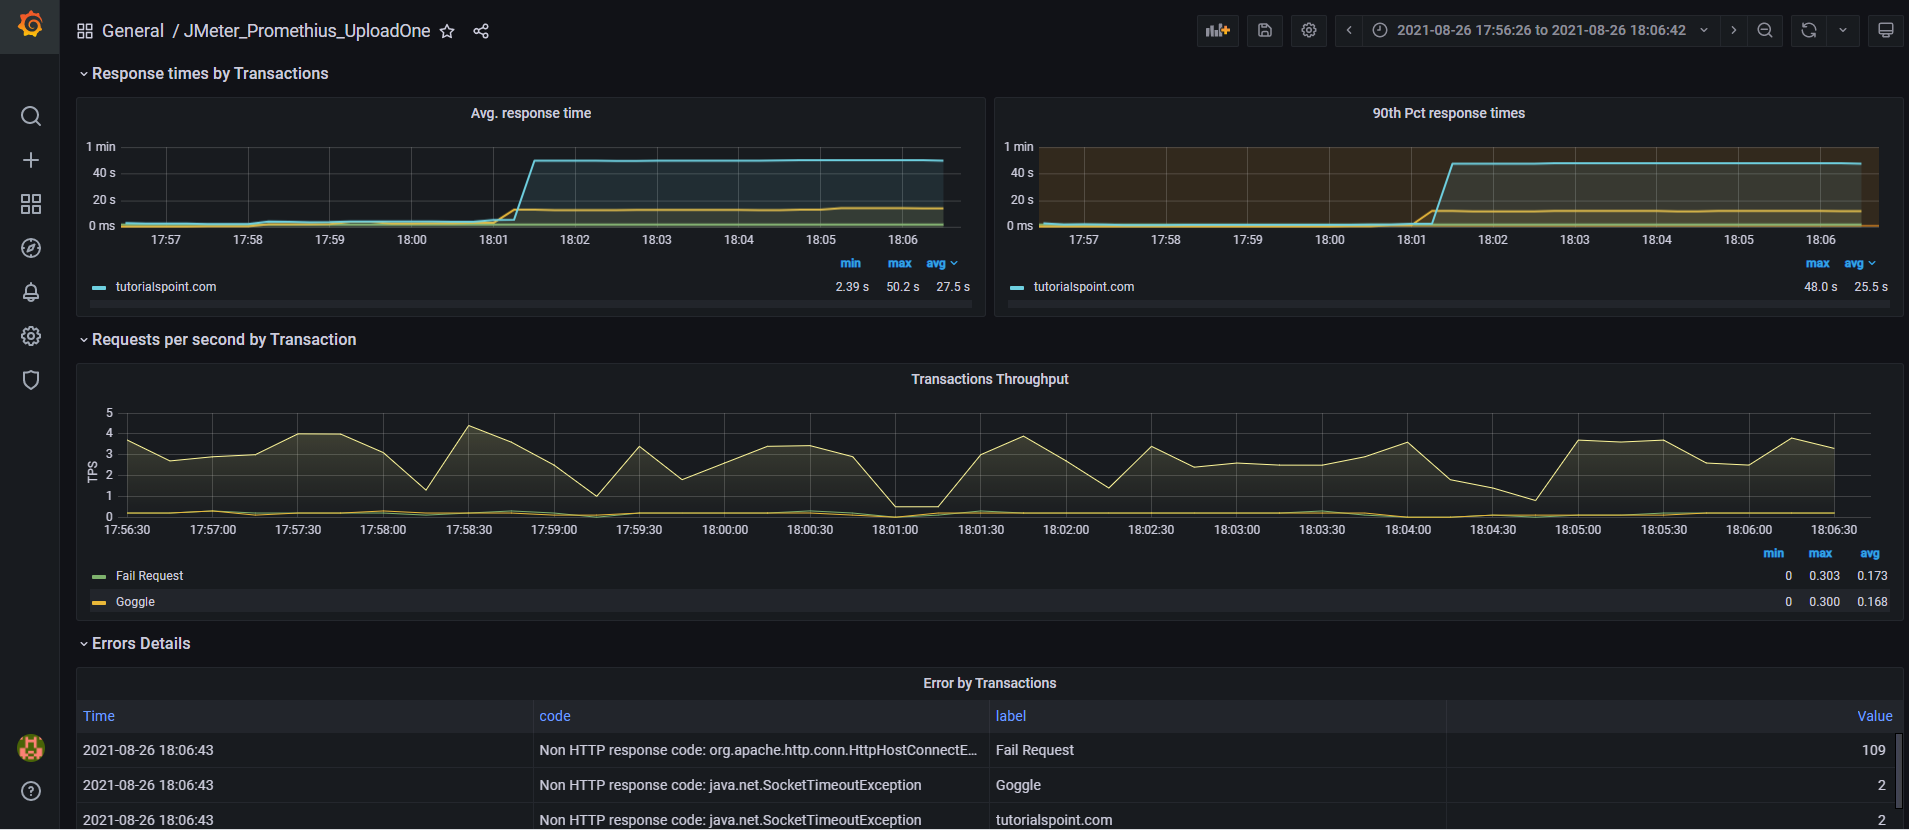
Task: Click the General folder breadcrumb link
Action: click(x=132, y=31)
